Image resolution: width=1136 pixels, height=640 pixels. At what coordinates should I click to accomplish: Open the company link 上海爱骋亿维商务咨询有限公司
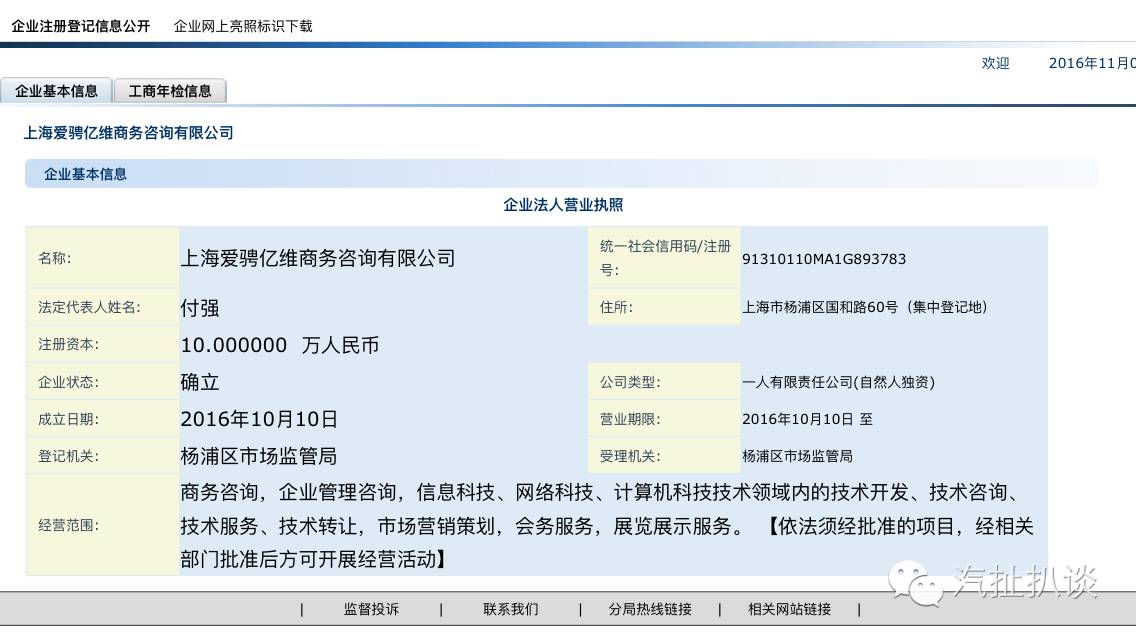point(129,133)
